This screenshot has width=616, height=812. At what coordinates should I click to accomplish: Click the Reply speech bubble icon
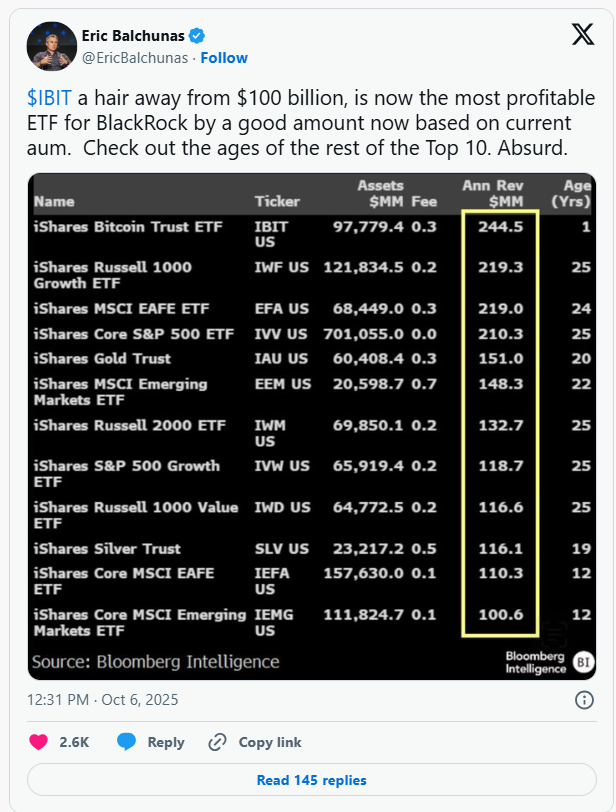click(x=127, y=742)
